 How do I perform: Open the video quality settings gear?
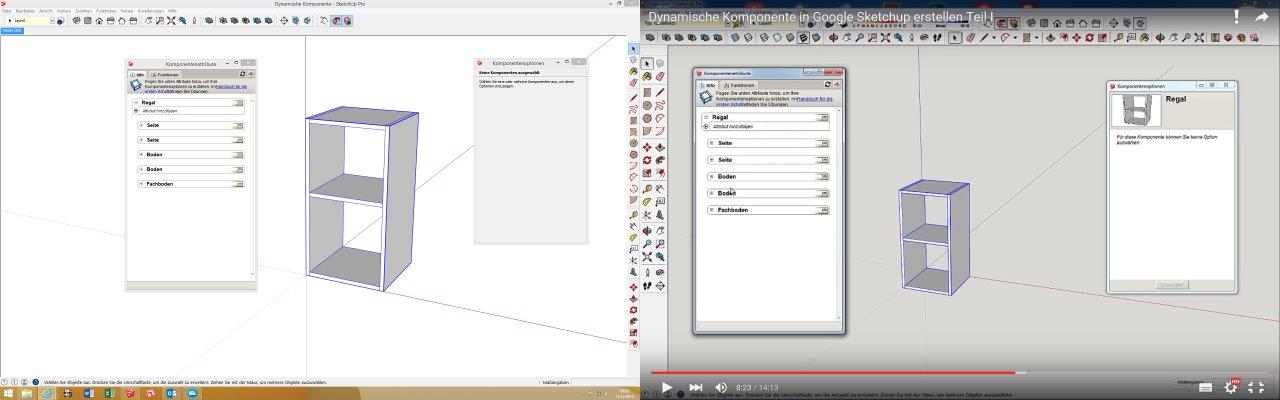[x=1231, y=387]
